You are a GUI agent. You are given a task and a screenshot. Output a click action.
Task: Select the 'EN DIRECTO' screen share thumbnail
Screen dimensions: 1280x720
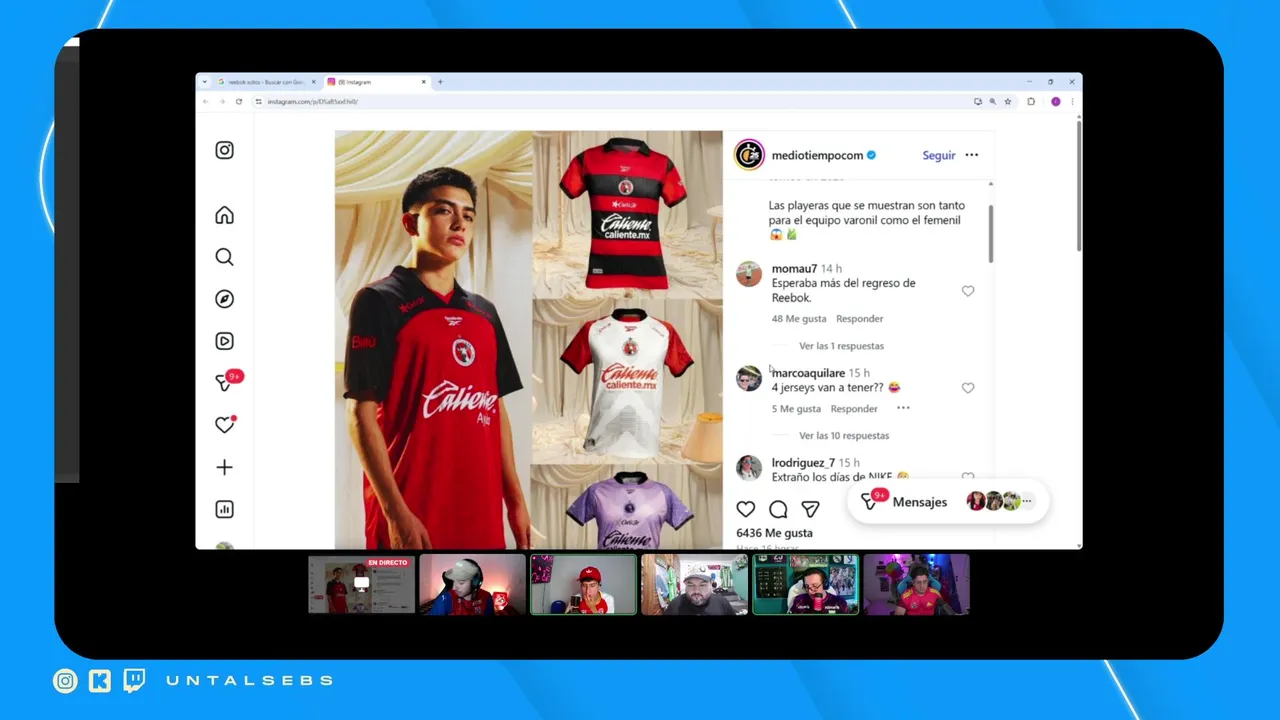click(x=361, y=584)
